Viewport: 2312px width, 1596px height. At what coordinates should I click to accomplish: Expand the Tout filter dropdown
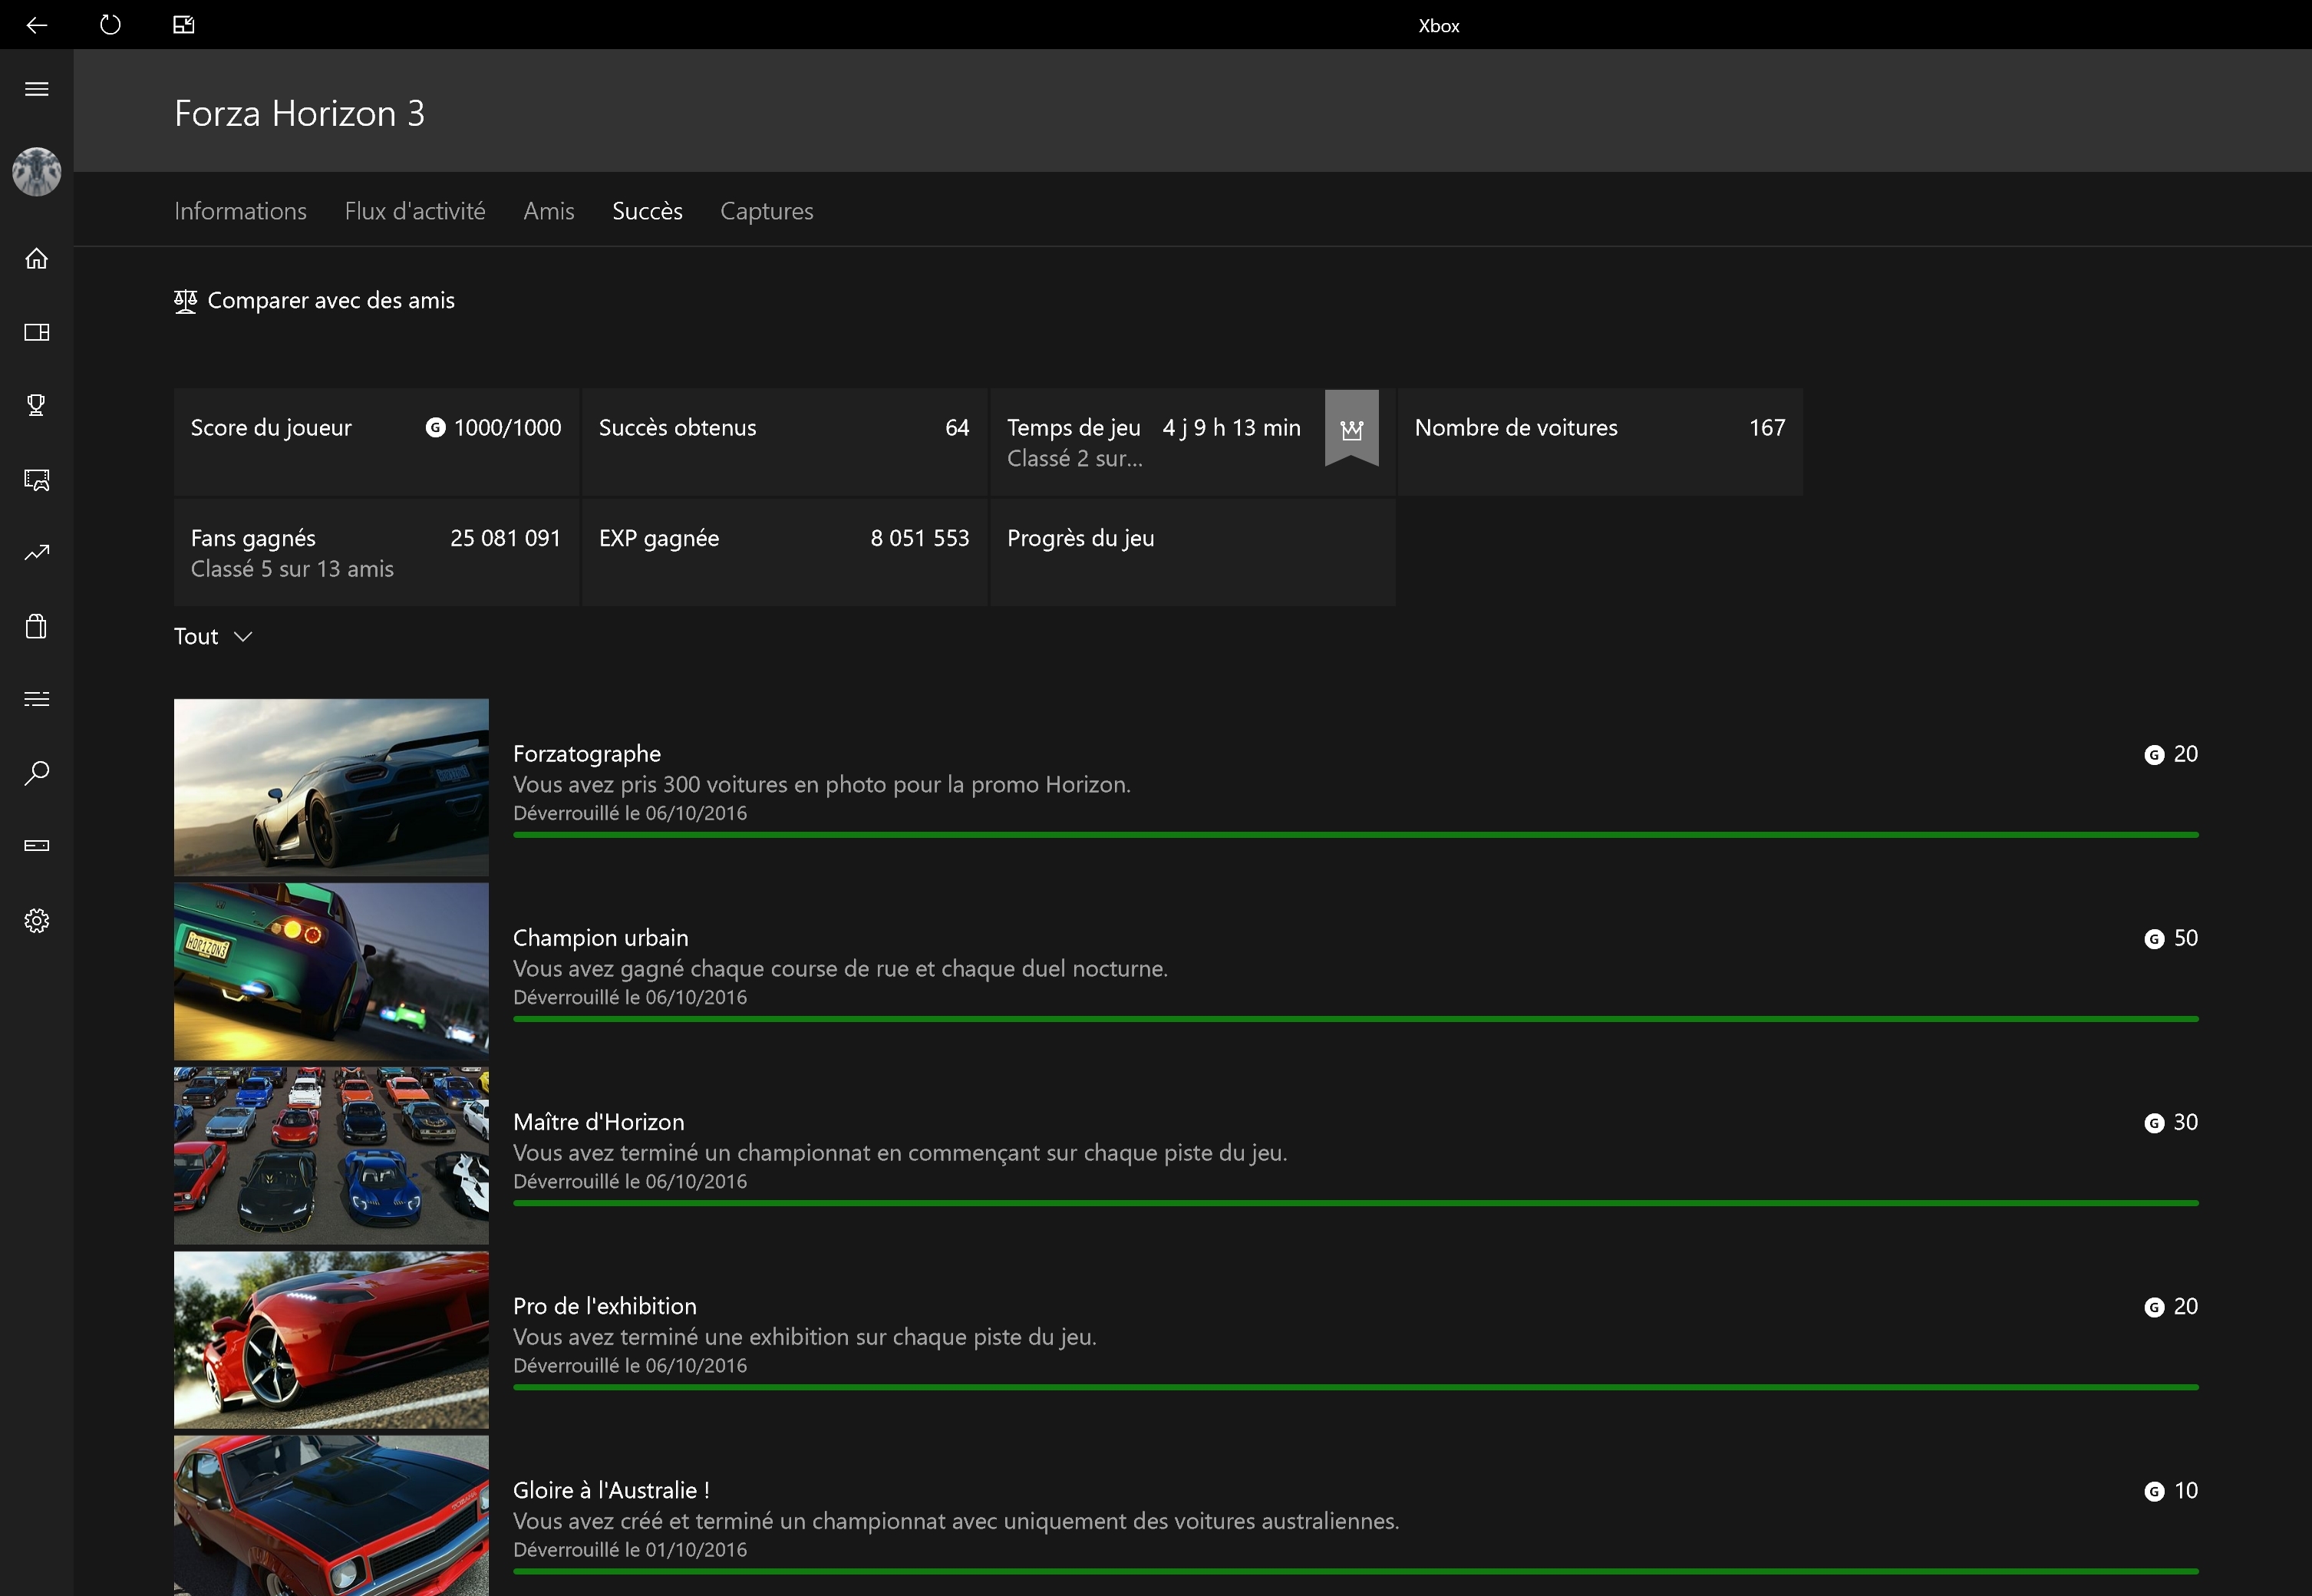point(213,636)
